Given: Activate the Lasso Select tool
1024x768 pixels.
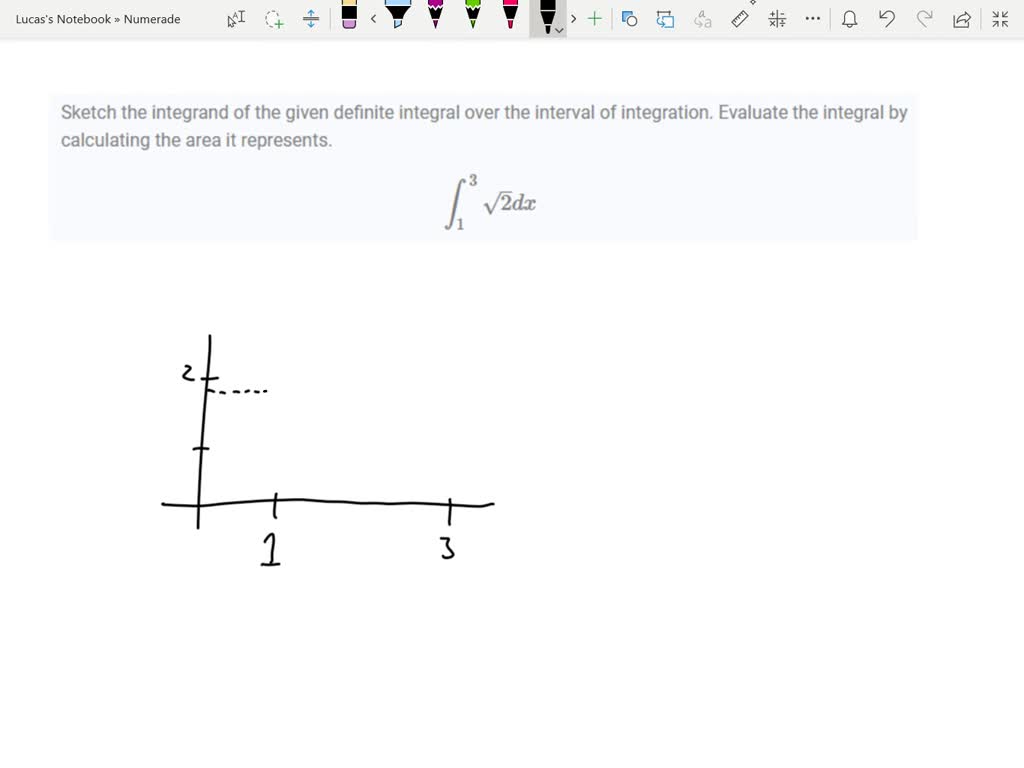Looking at the screenshot, I should [x=275, y=18].
